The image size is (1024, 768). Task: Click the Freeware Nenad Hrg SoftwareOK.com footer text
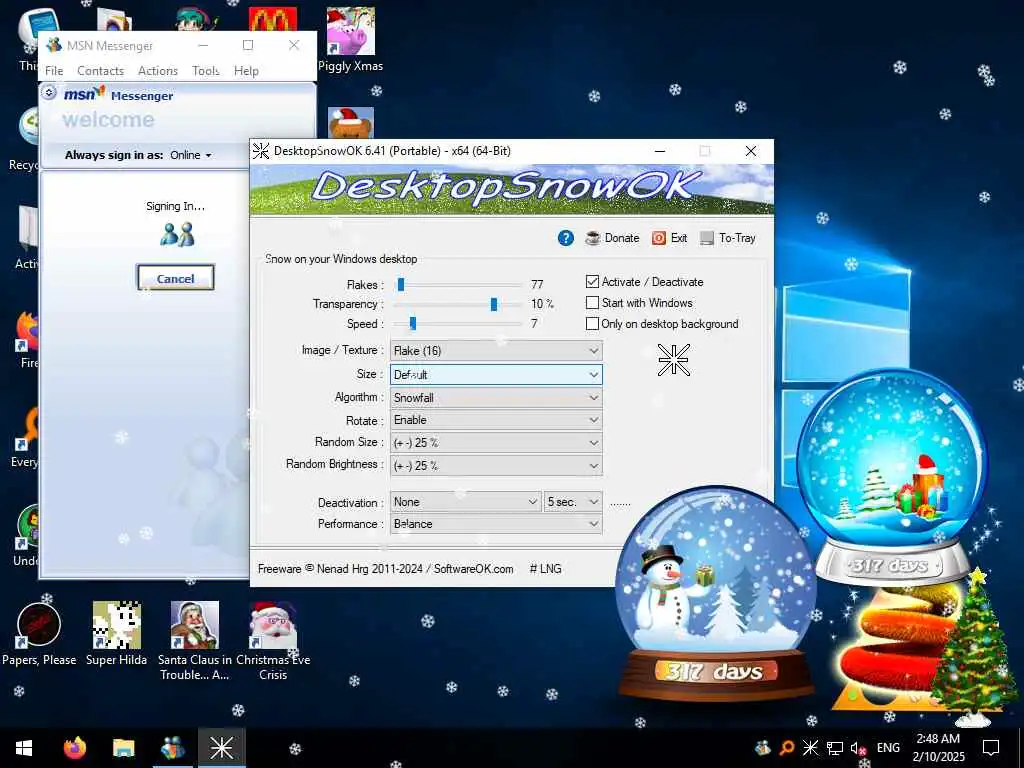point(385,569)
